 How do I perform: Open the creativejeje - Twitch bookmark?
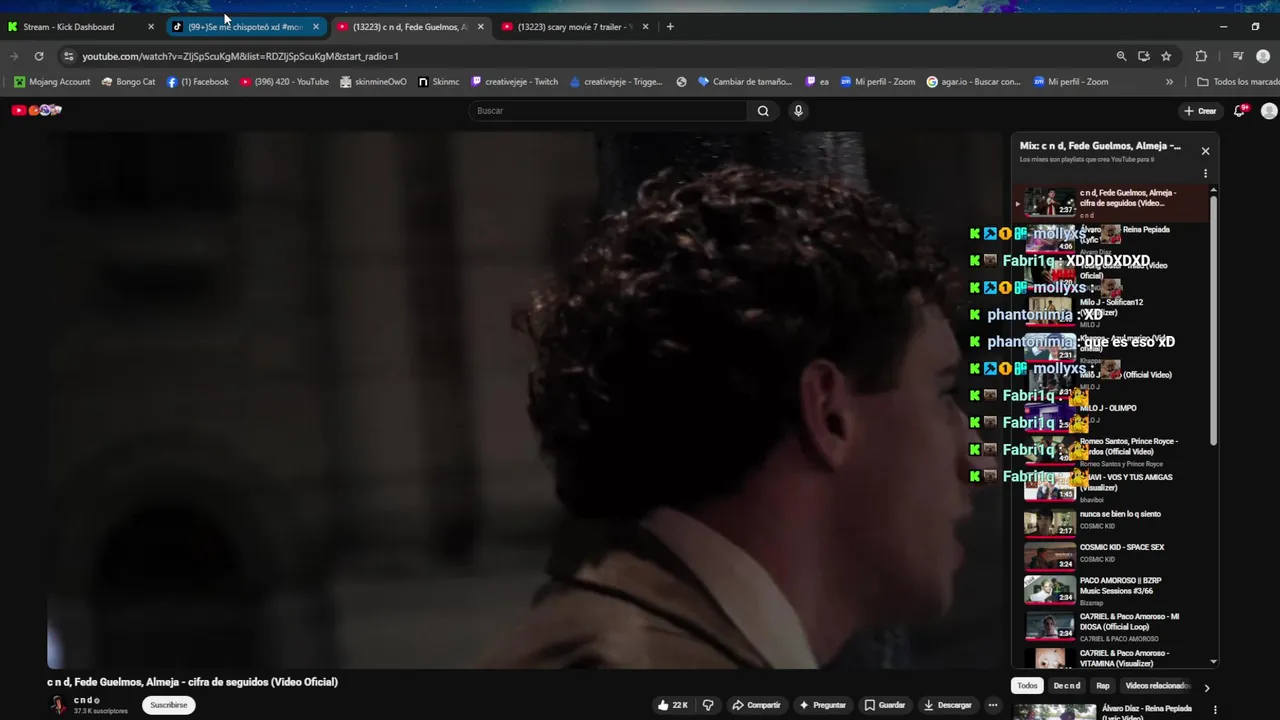click(514, 82)
